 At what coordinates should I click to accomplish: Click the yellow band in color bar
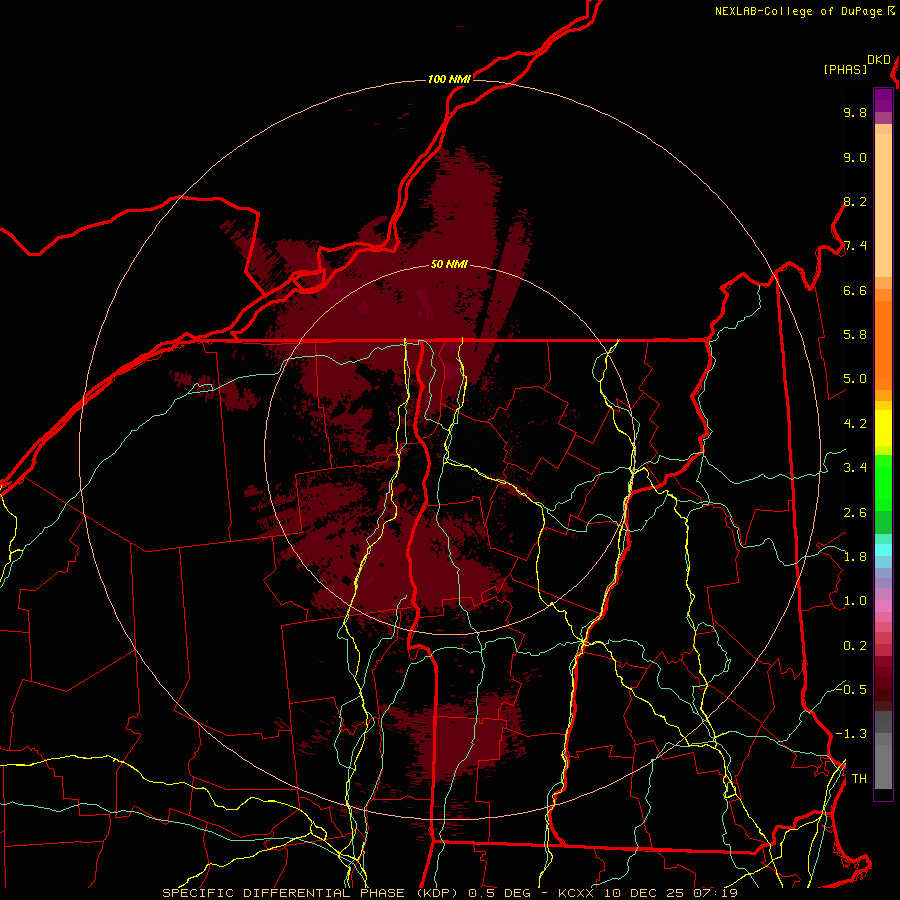(x=883, y=428)
